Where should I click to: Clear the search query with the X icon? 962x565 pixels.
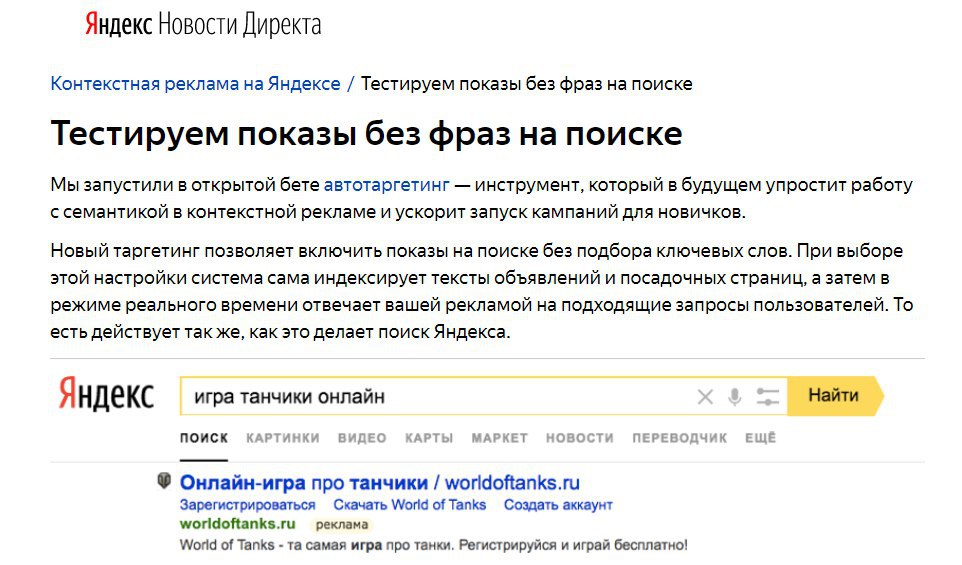pyautogui.click(x=705, y=397)
